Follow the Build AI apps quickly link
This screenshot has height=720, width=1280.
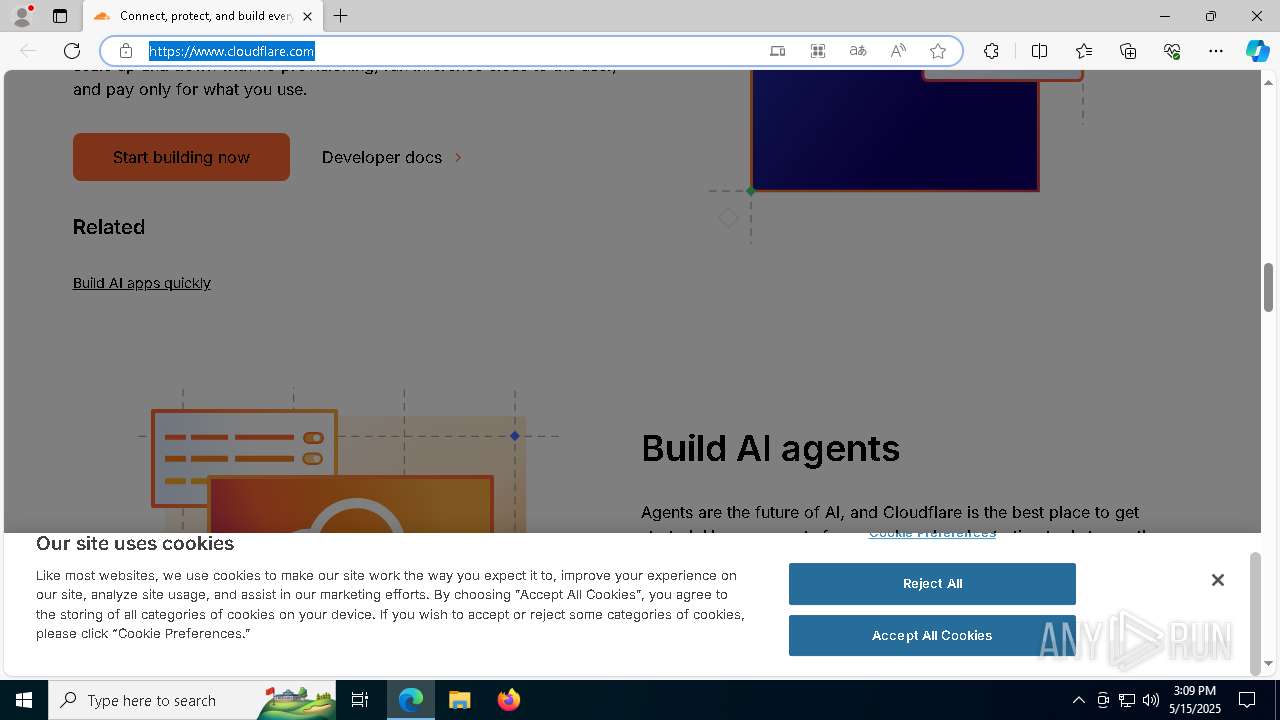[x=142, y=283]
